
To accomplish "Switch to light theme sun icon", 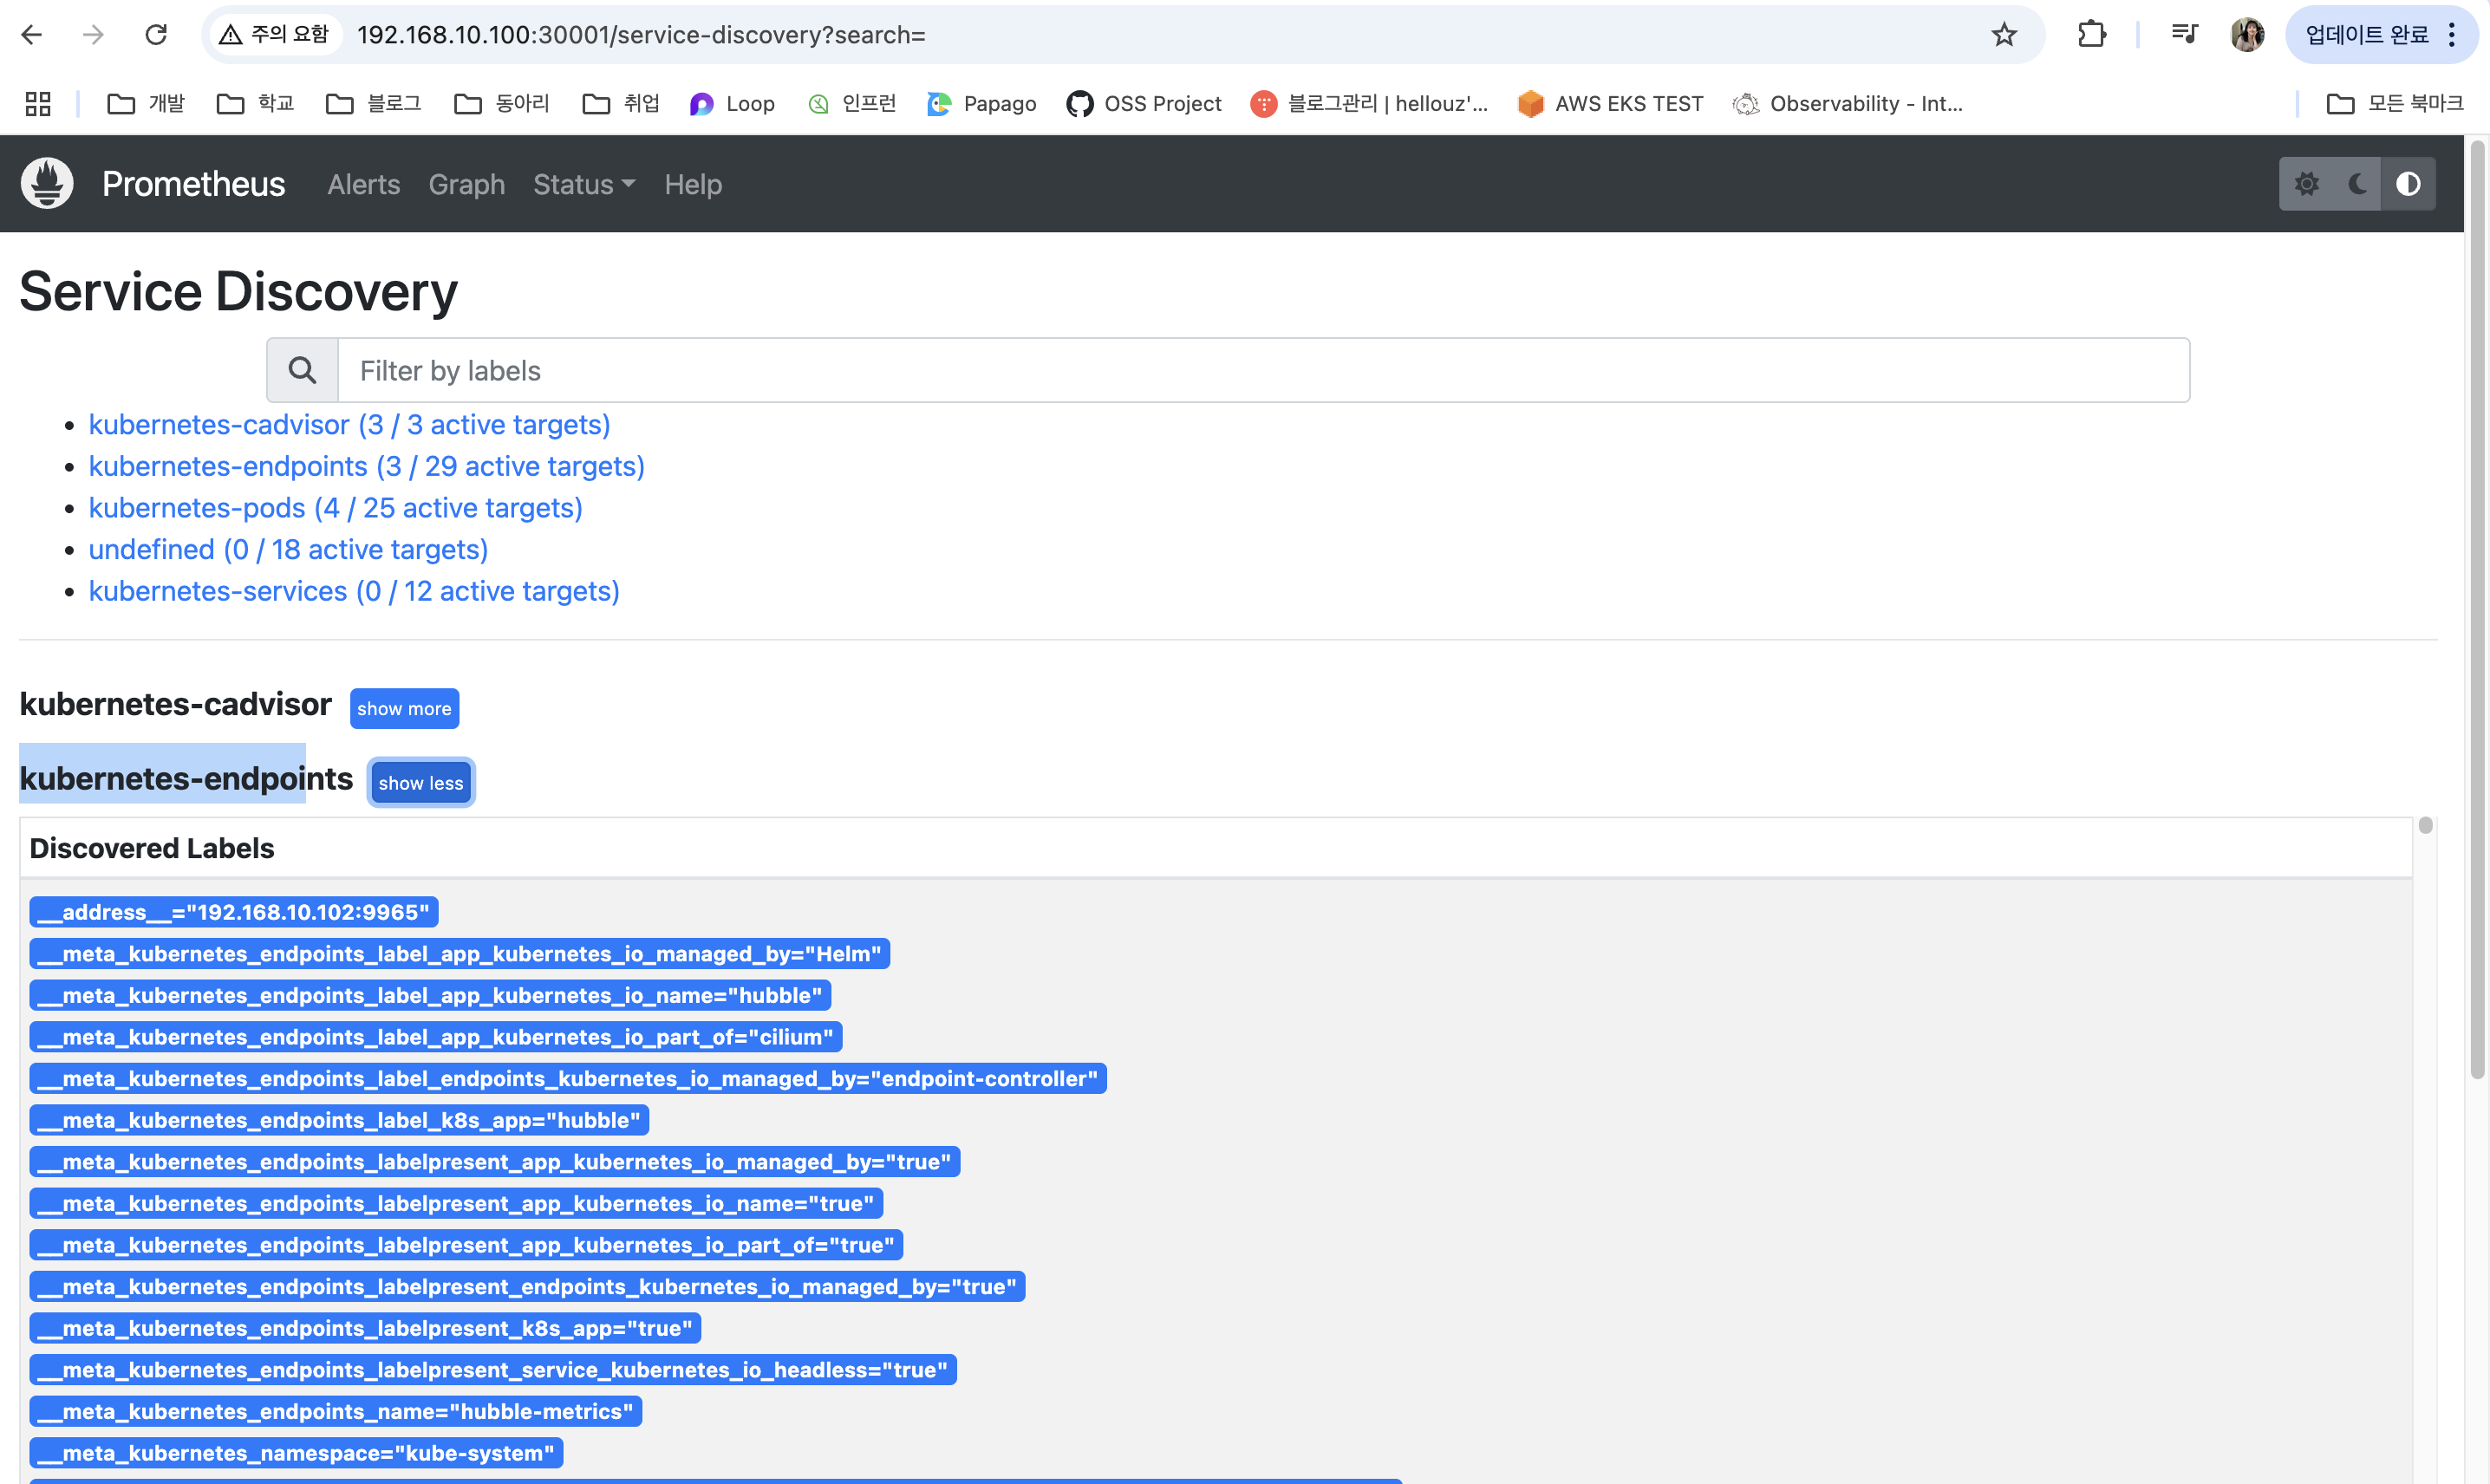I will [2306, 184].
